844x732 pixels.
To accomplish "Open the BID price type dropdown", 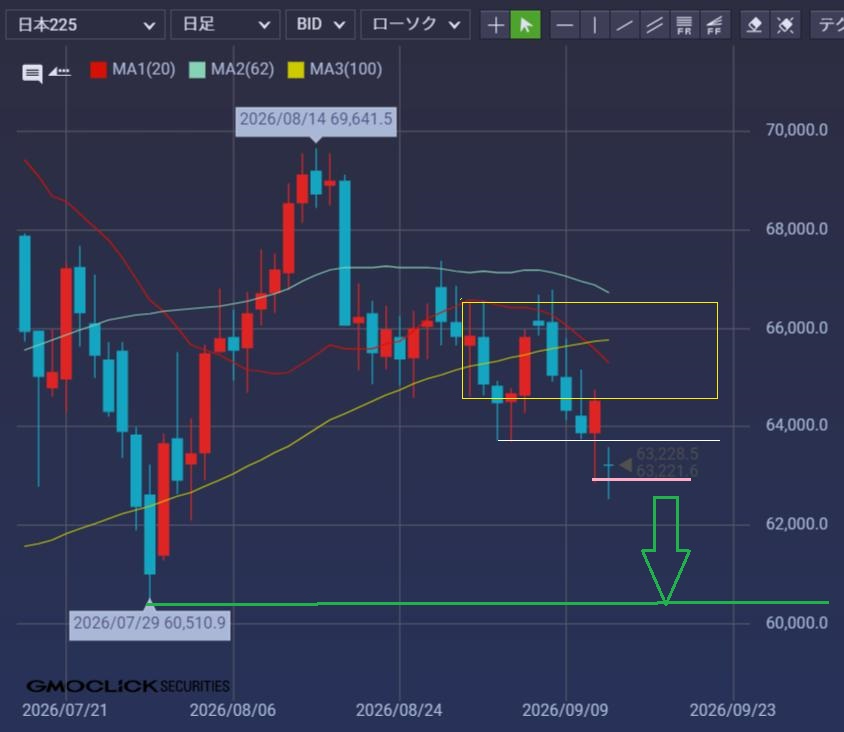I will 320,25.
